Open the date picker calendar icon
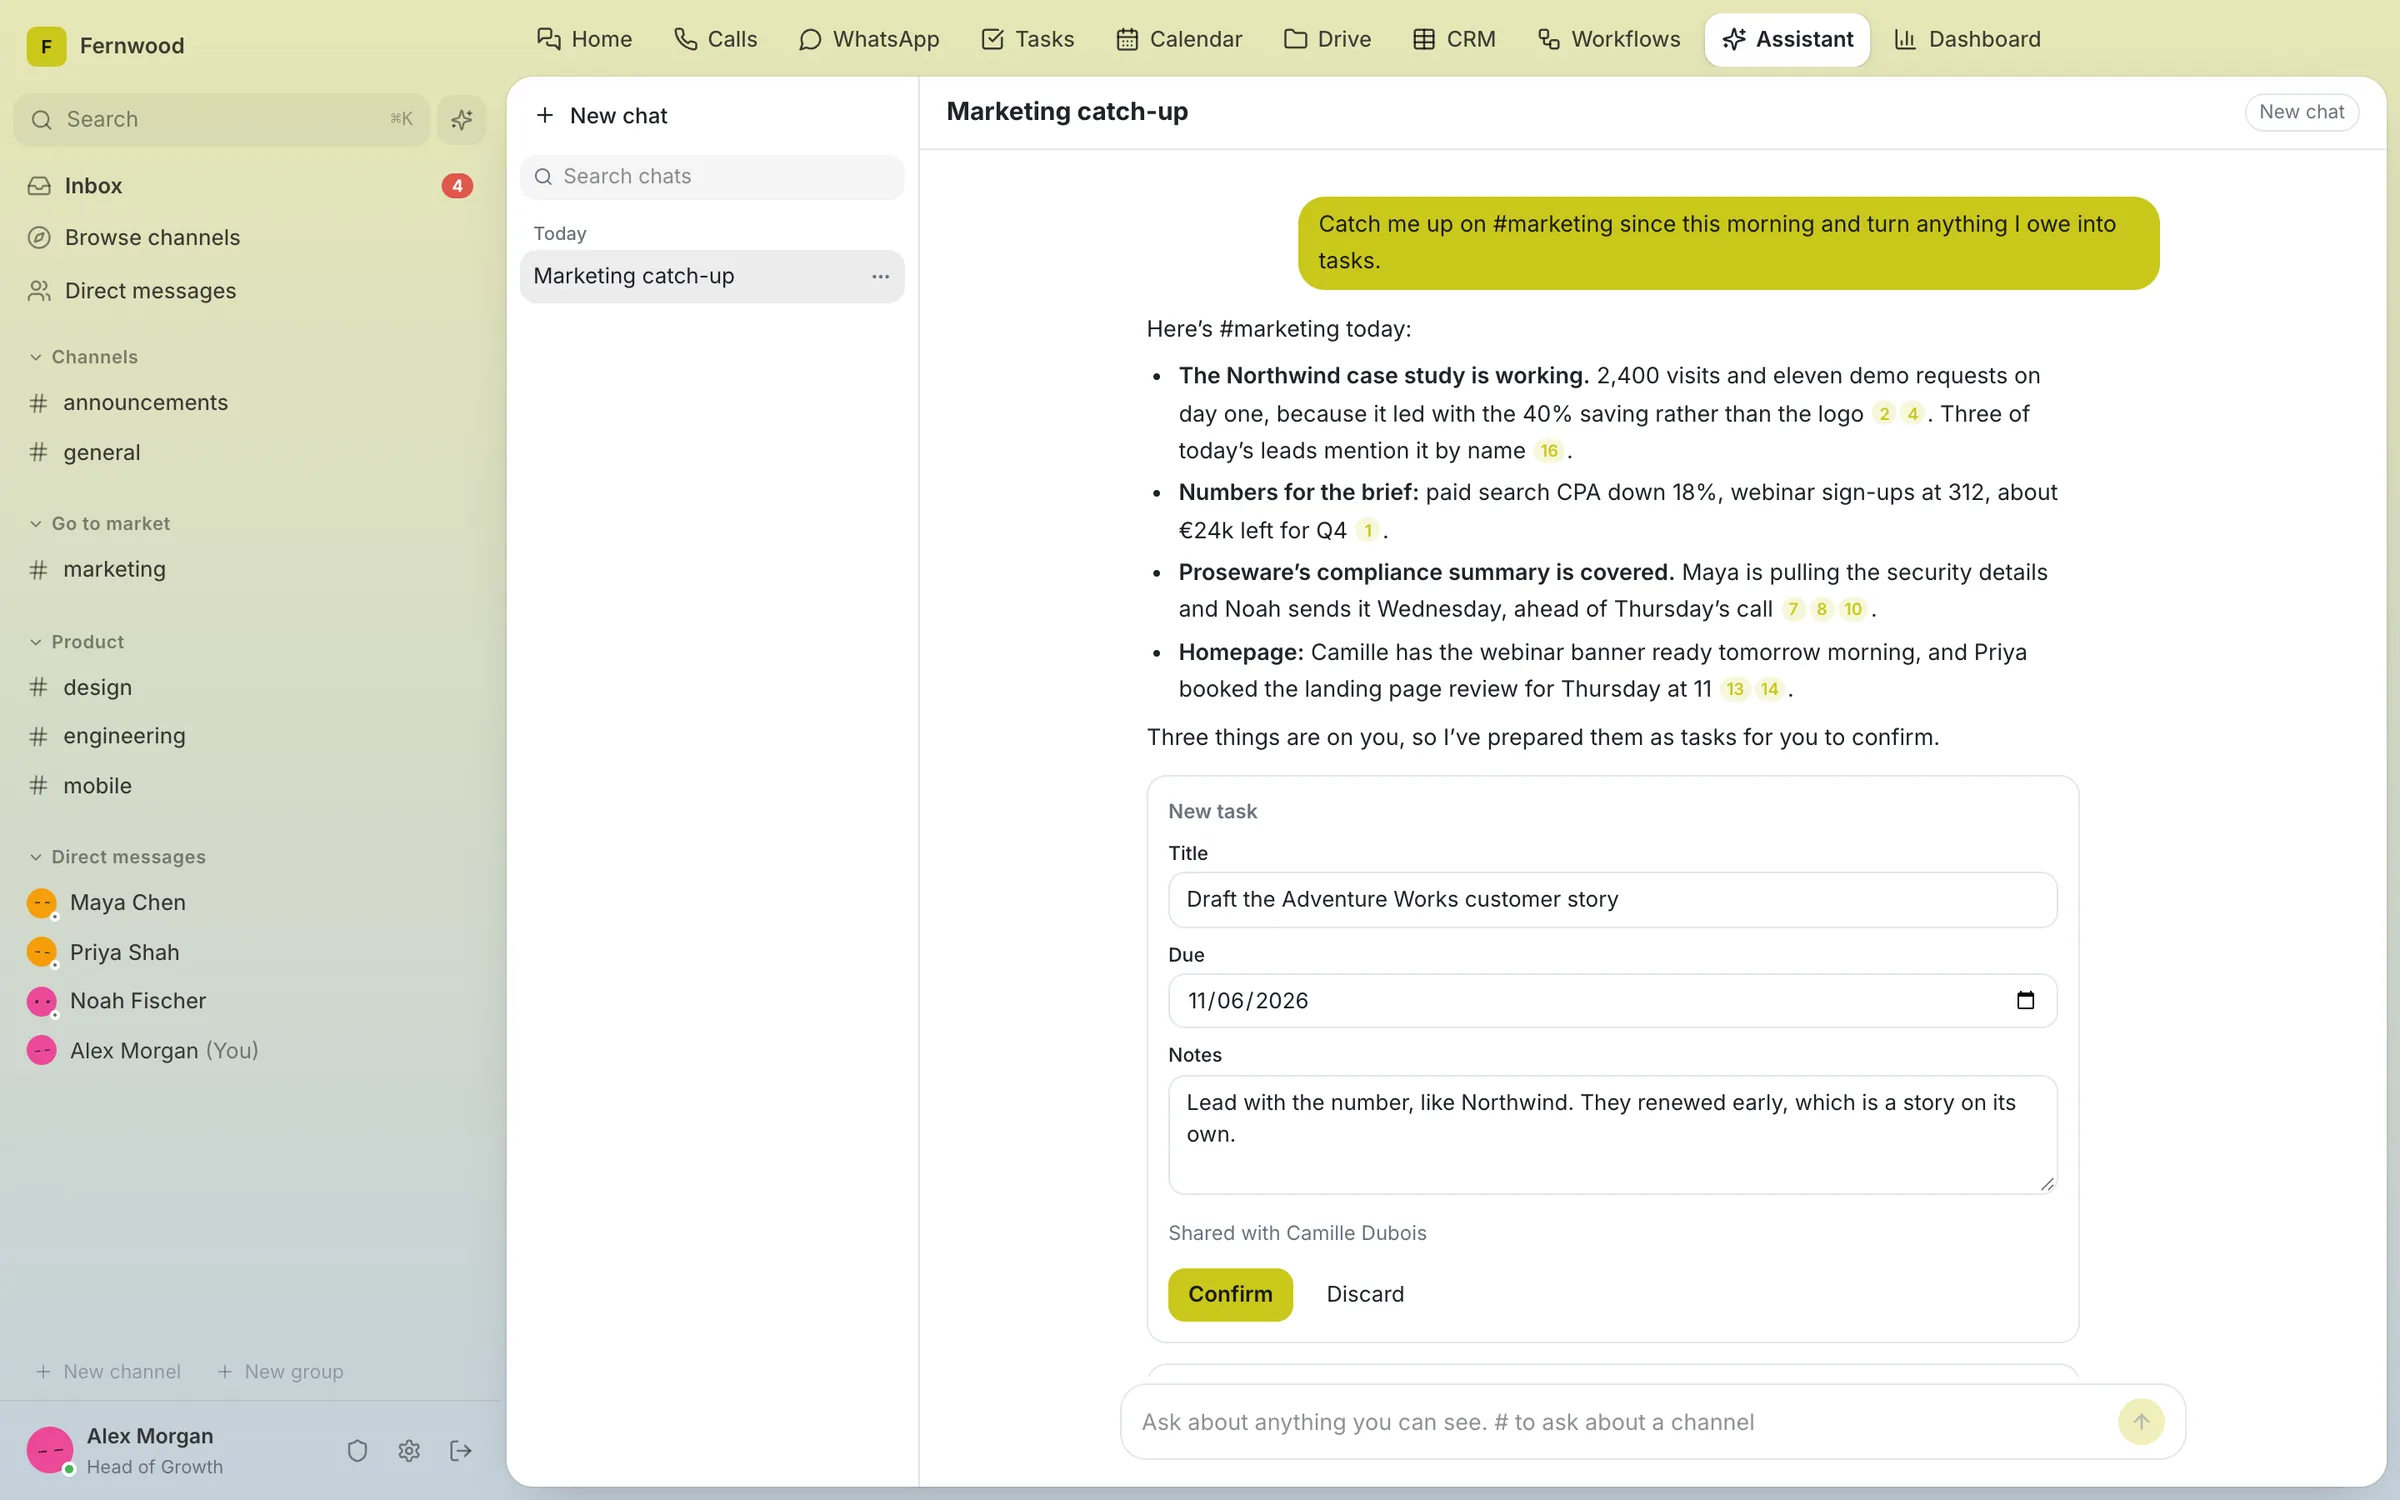 [2025, 1000]
